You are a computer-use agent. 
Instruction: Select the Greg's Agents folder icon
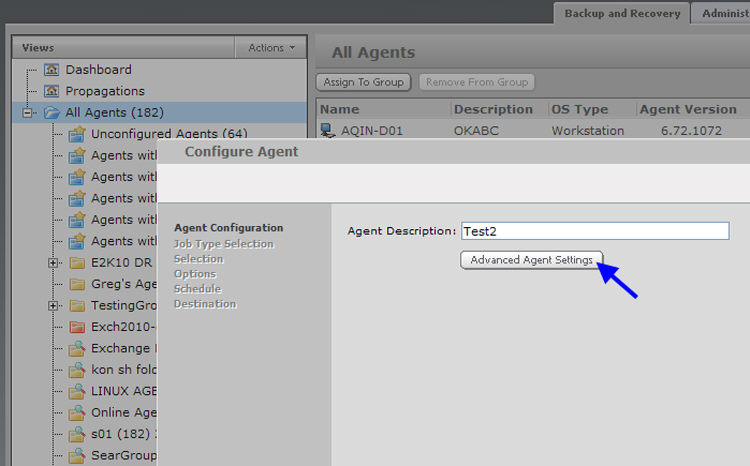77,284
